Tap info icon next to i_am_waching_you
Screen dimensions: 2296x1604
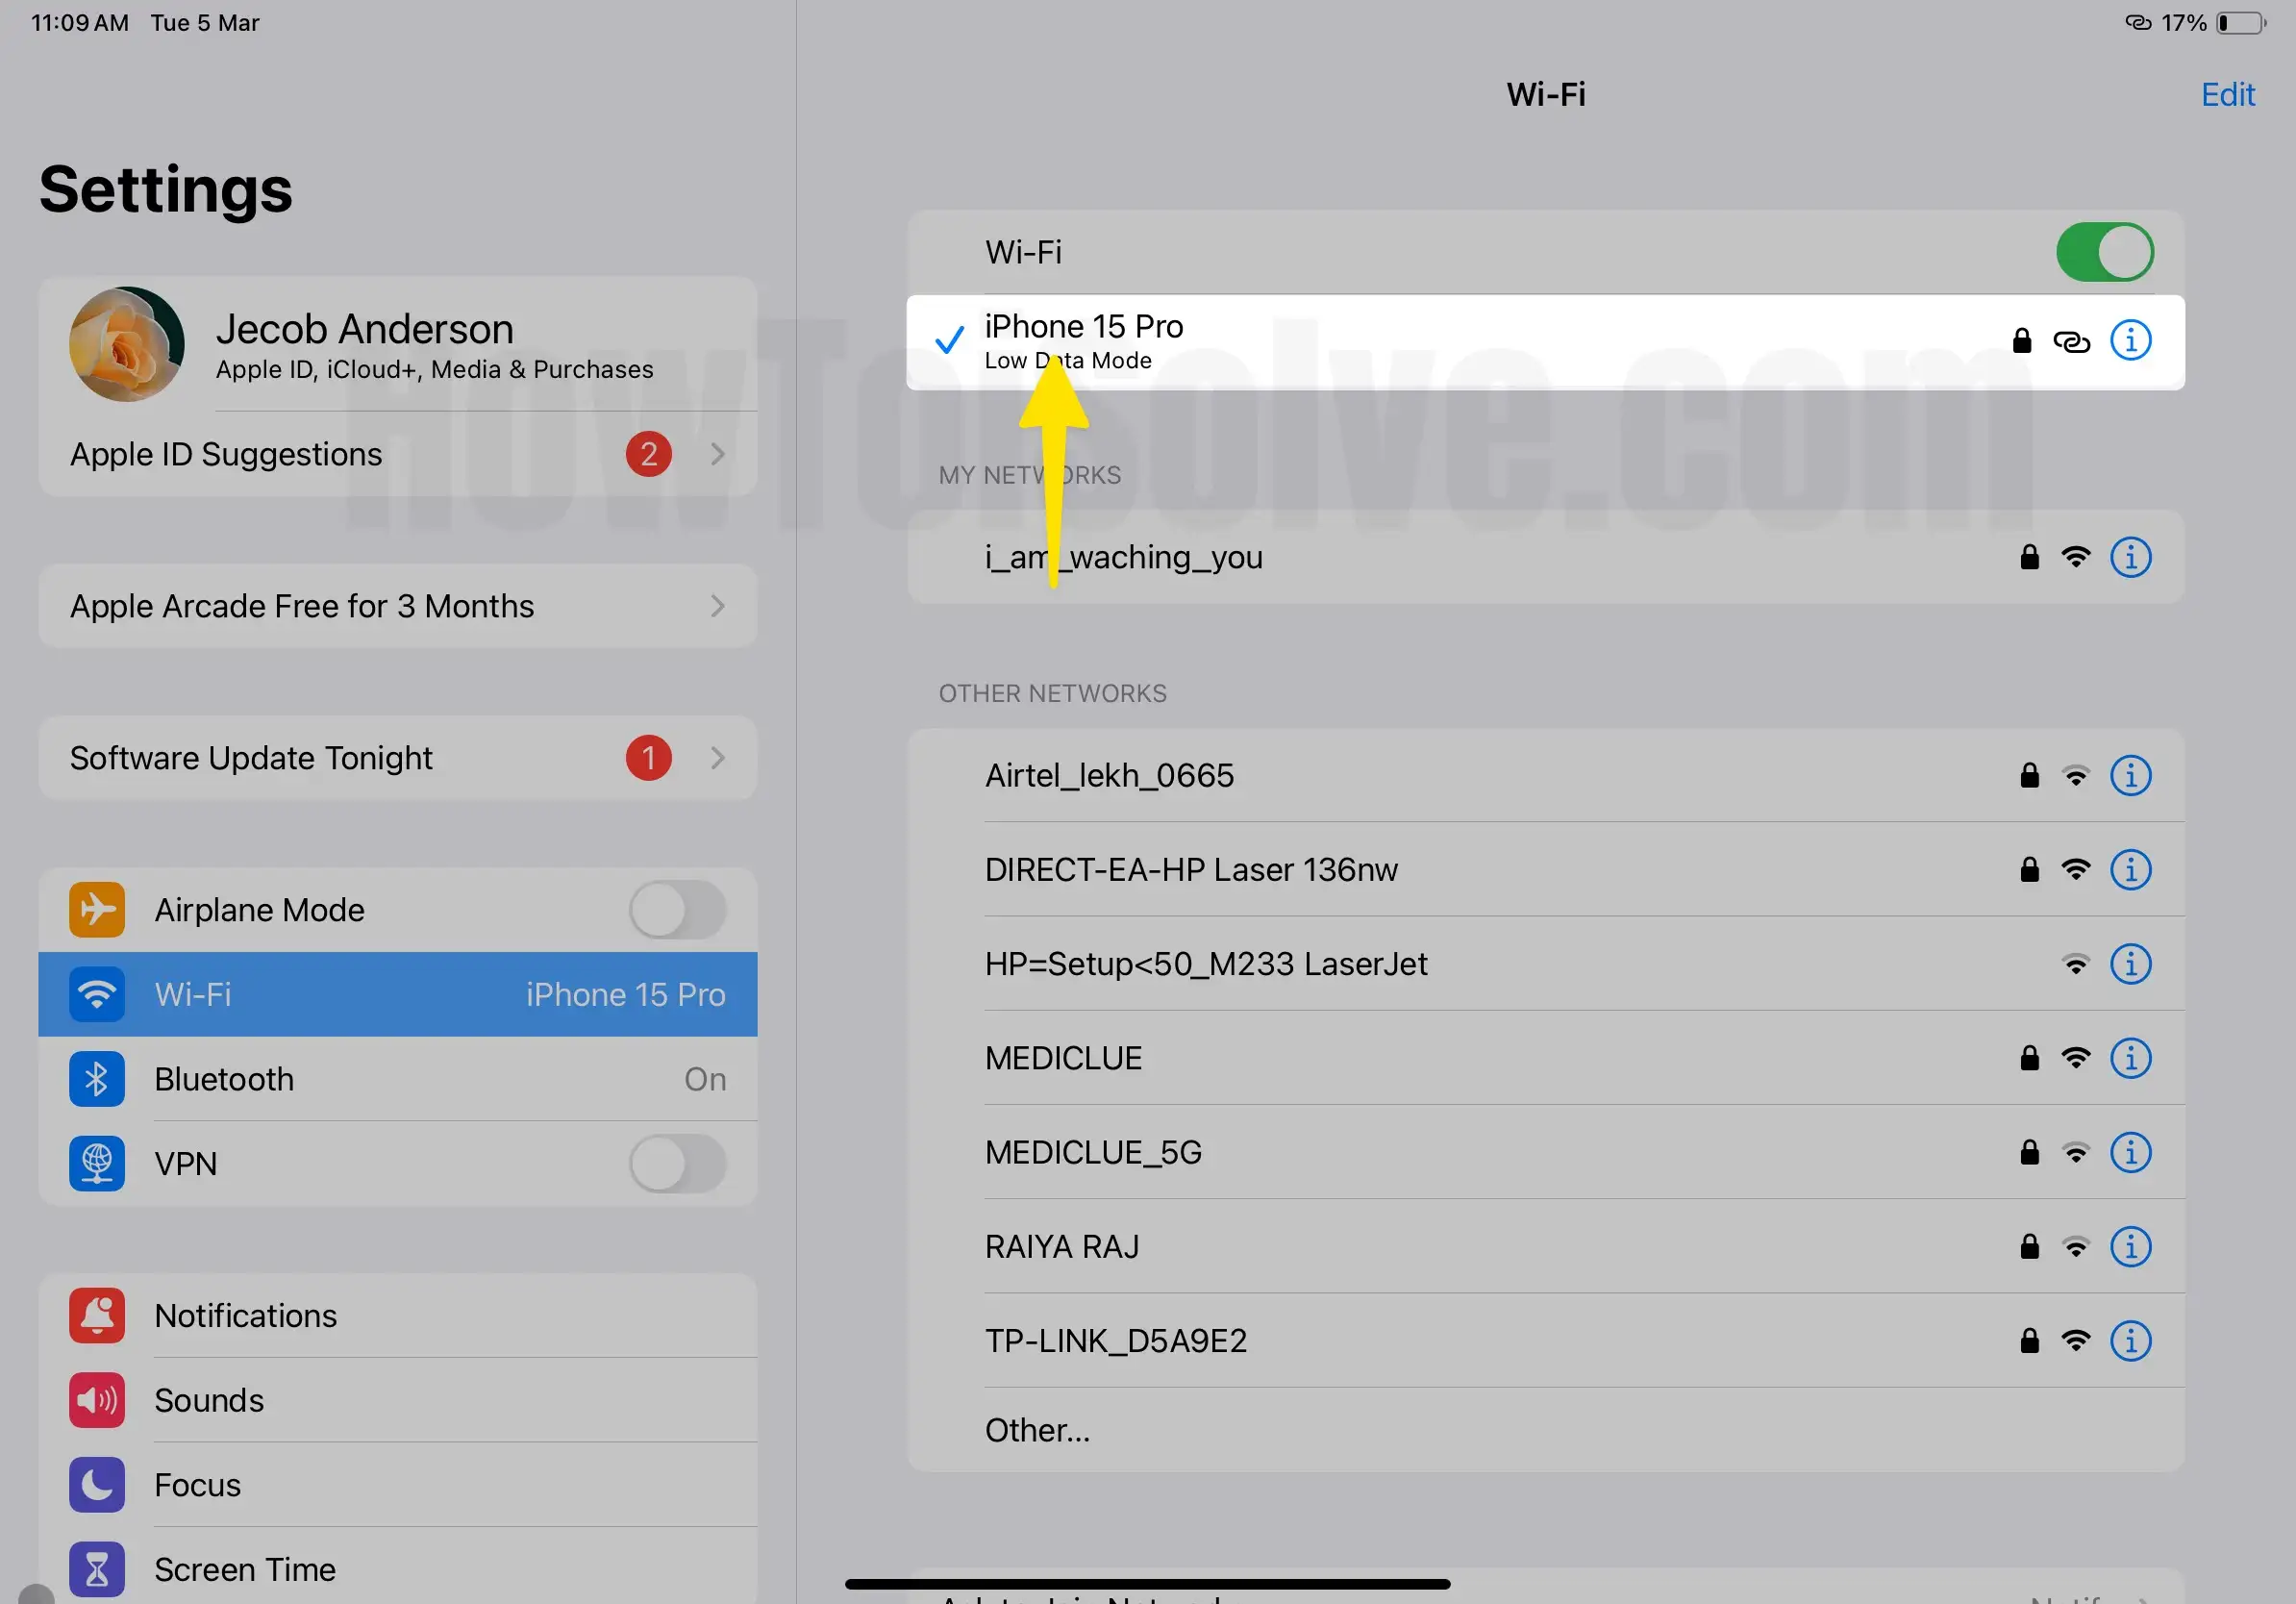[2130, 557]
